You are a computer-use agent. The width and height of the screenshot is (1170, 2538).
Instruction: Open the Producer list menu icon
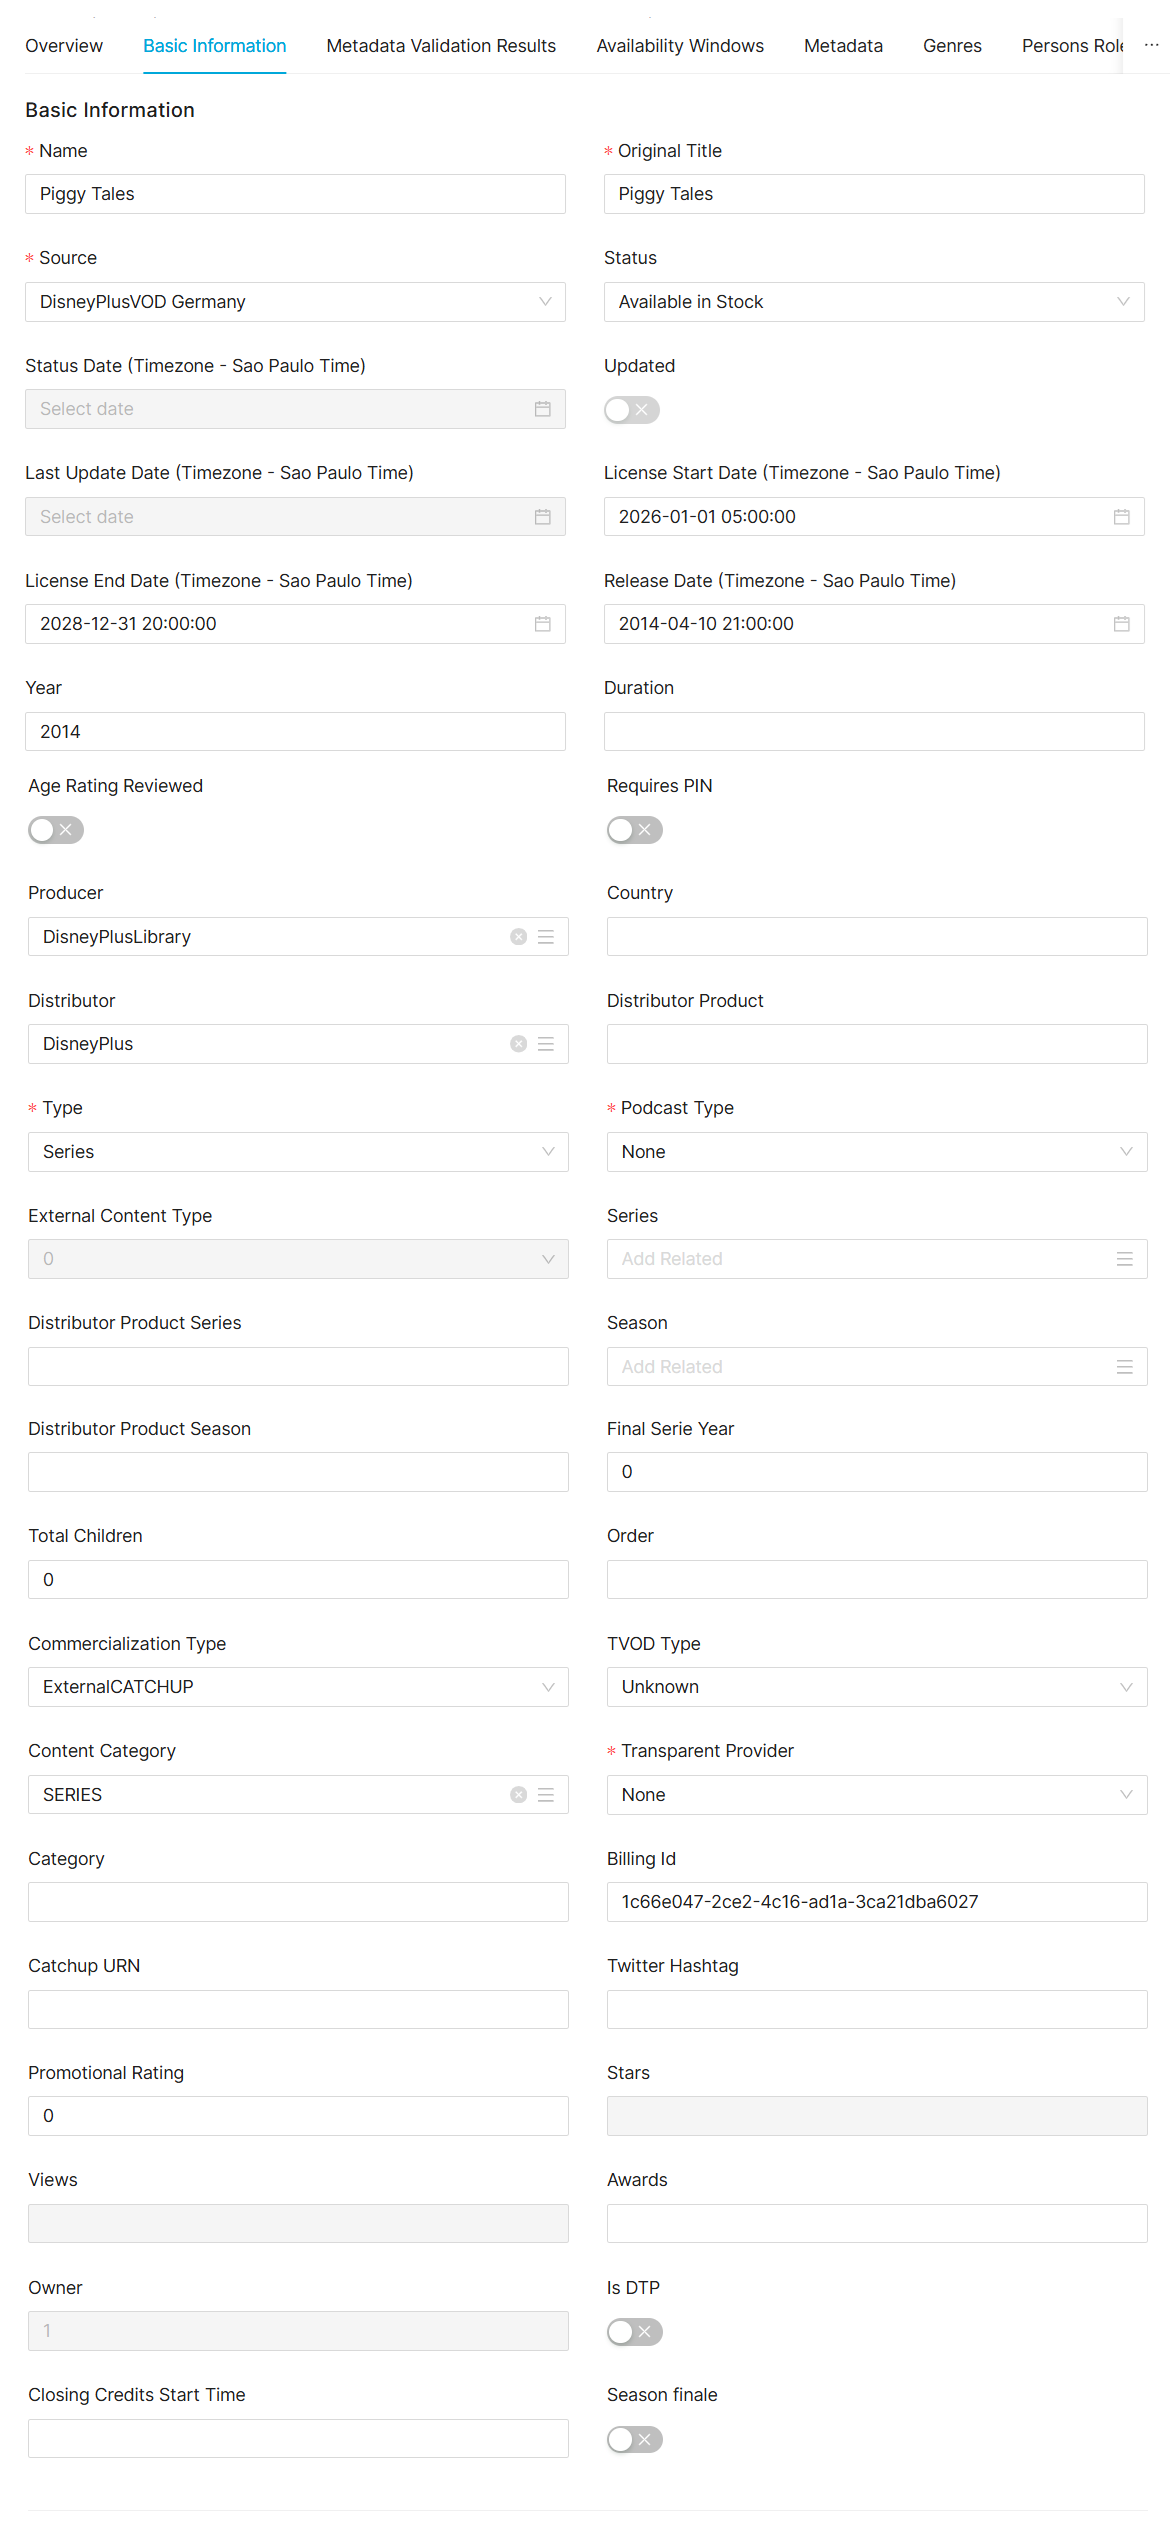[546, 937]
